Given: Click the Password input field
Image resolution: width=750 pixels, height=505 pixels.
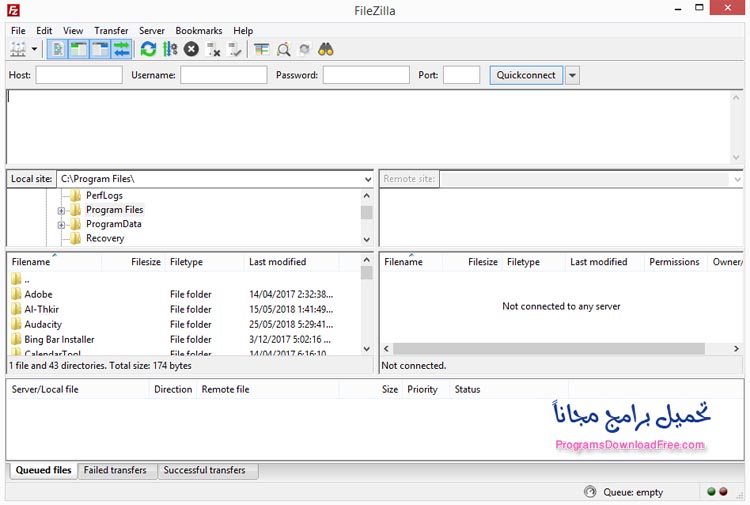Looking at the screenshot, I should coord(366,75).
